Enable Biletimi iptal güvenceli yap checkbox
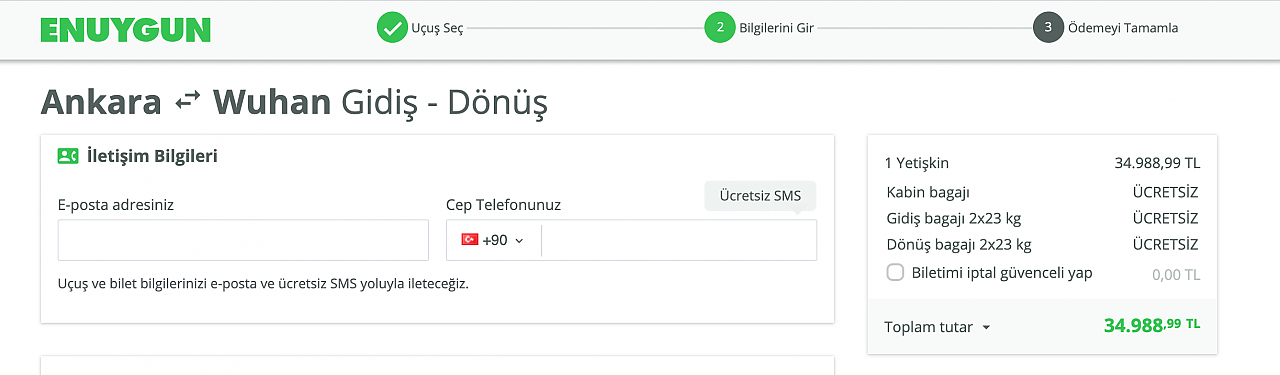The height and width of the screenshot is (375, 1280). (895, 272)
